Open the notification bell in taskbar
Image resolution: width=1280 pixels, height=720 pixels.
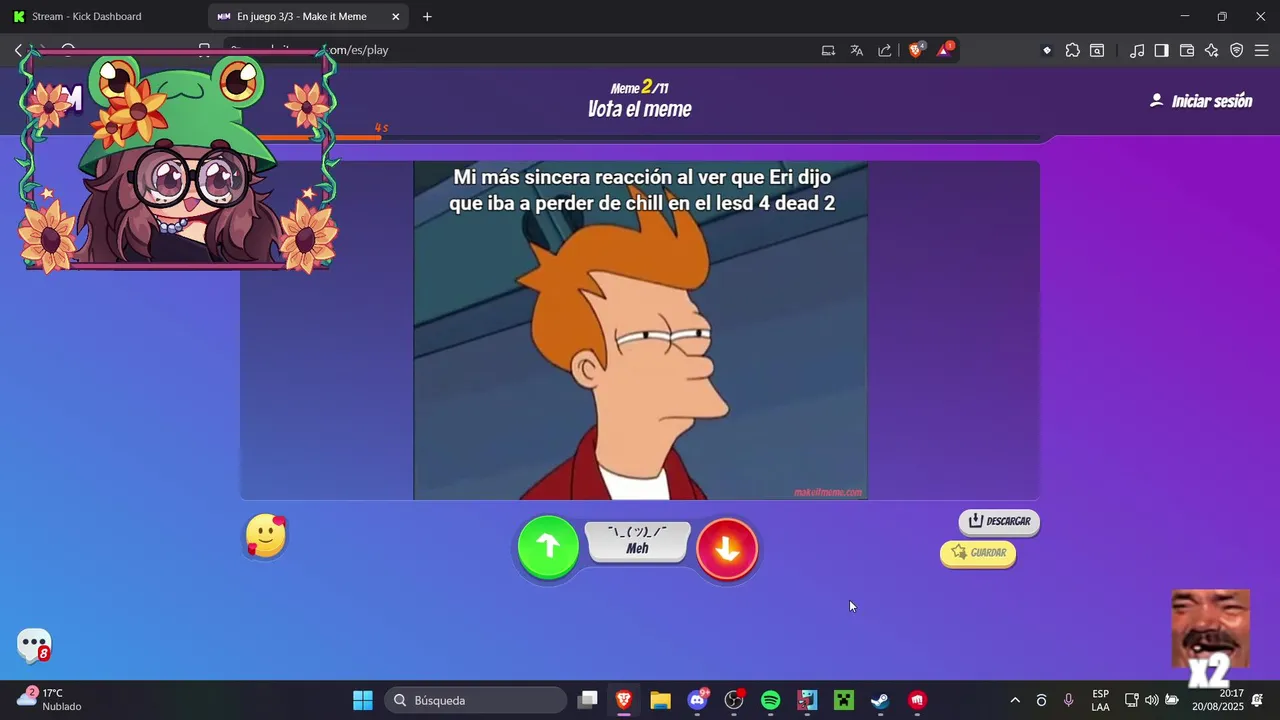click(1258, 700)
